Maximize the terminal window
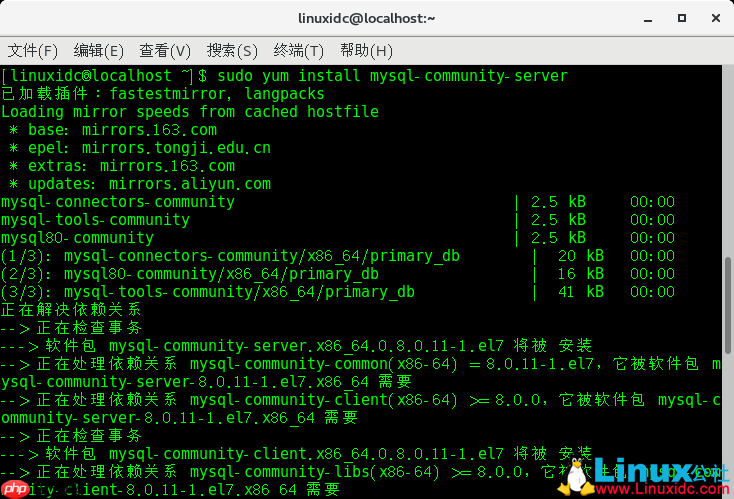This screenshot has width=734, height=499. click(x=682, y=18)
